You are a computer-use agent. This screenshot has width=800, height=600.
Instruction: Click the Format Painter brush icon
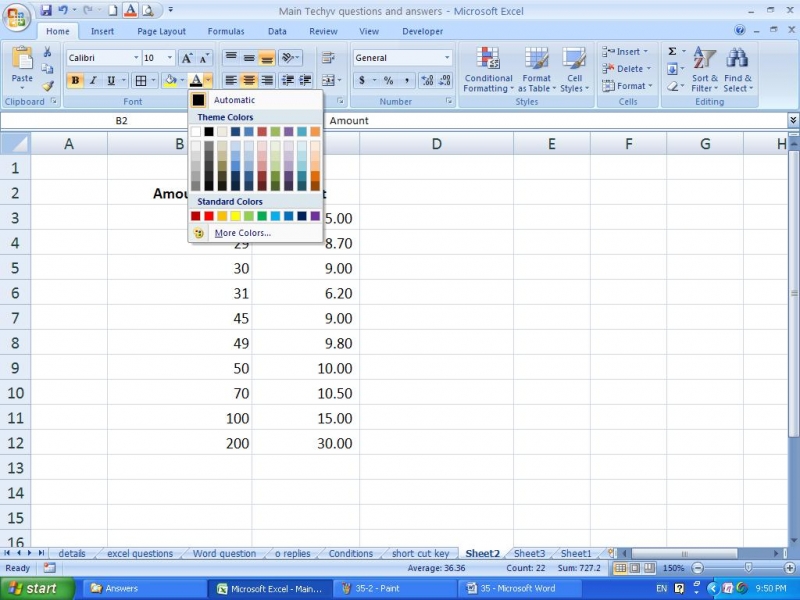tap(47, 86)
